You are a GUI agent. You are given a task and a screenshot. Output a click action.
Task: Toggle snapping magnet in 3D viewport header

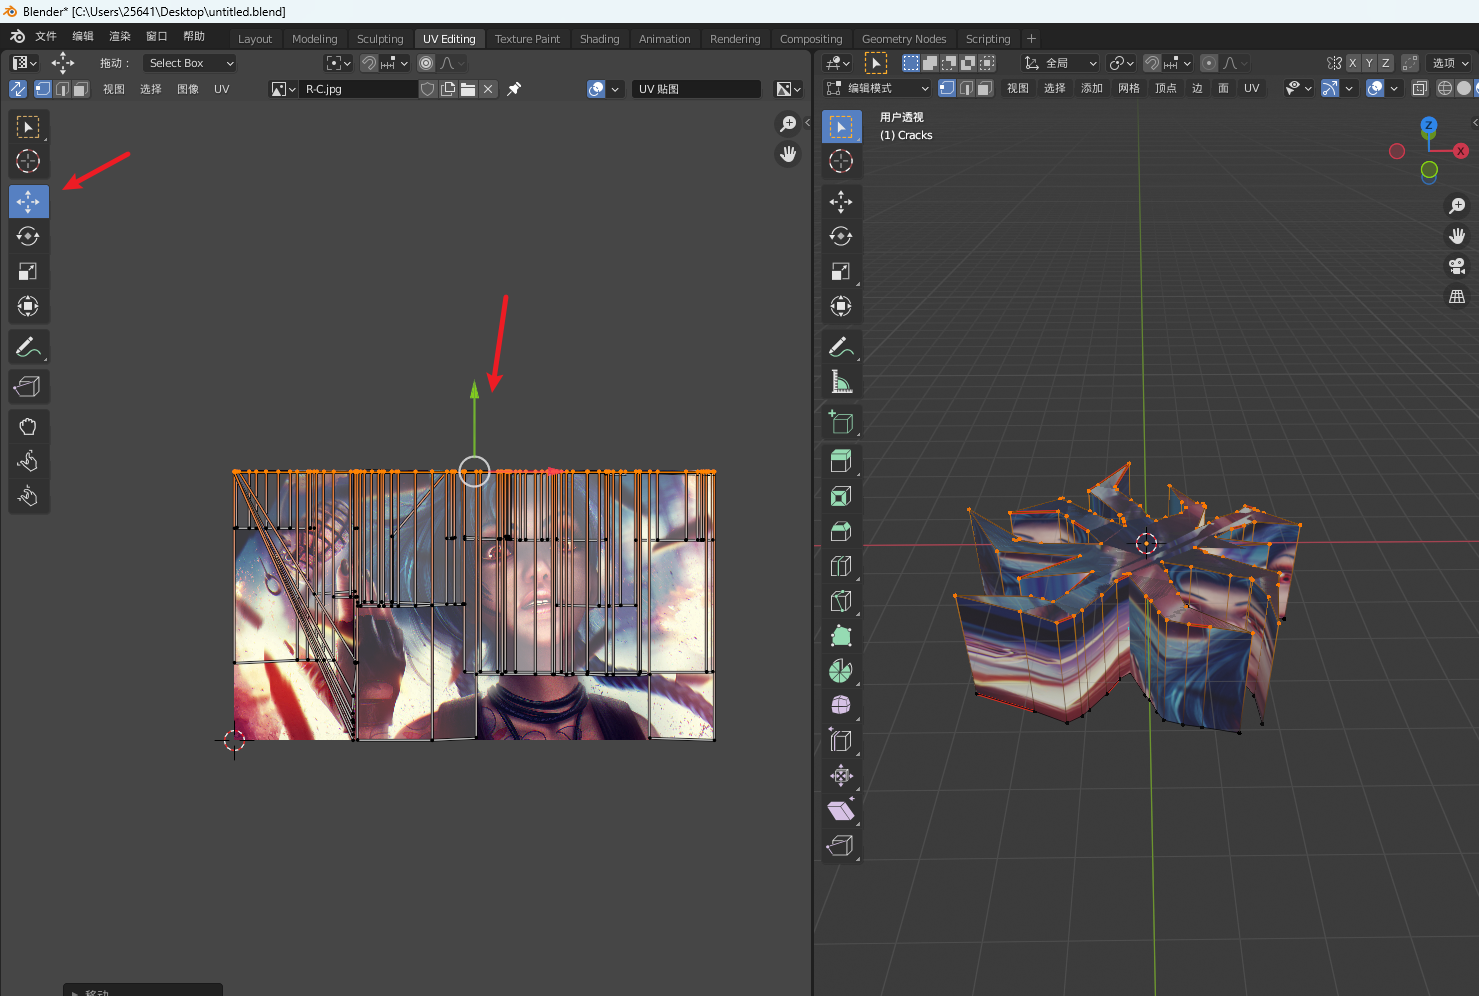[1152, 63]
